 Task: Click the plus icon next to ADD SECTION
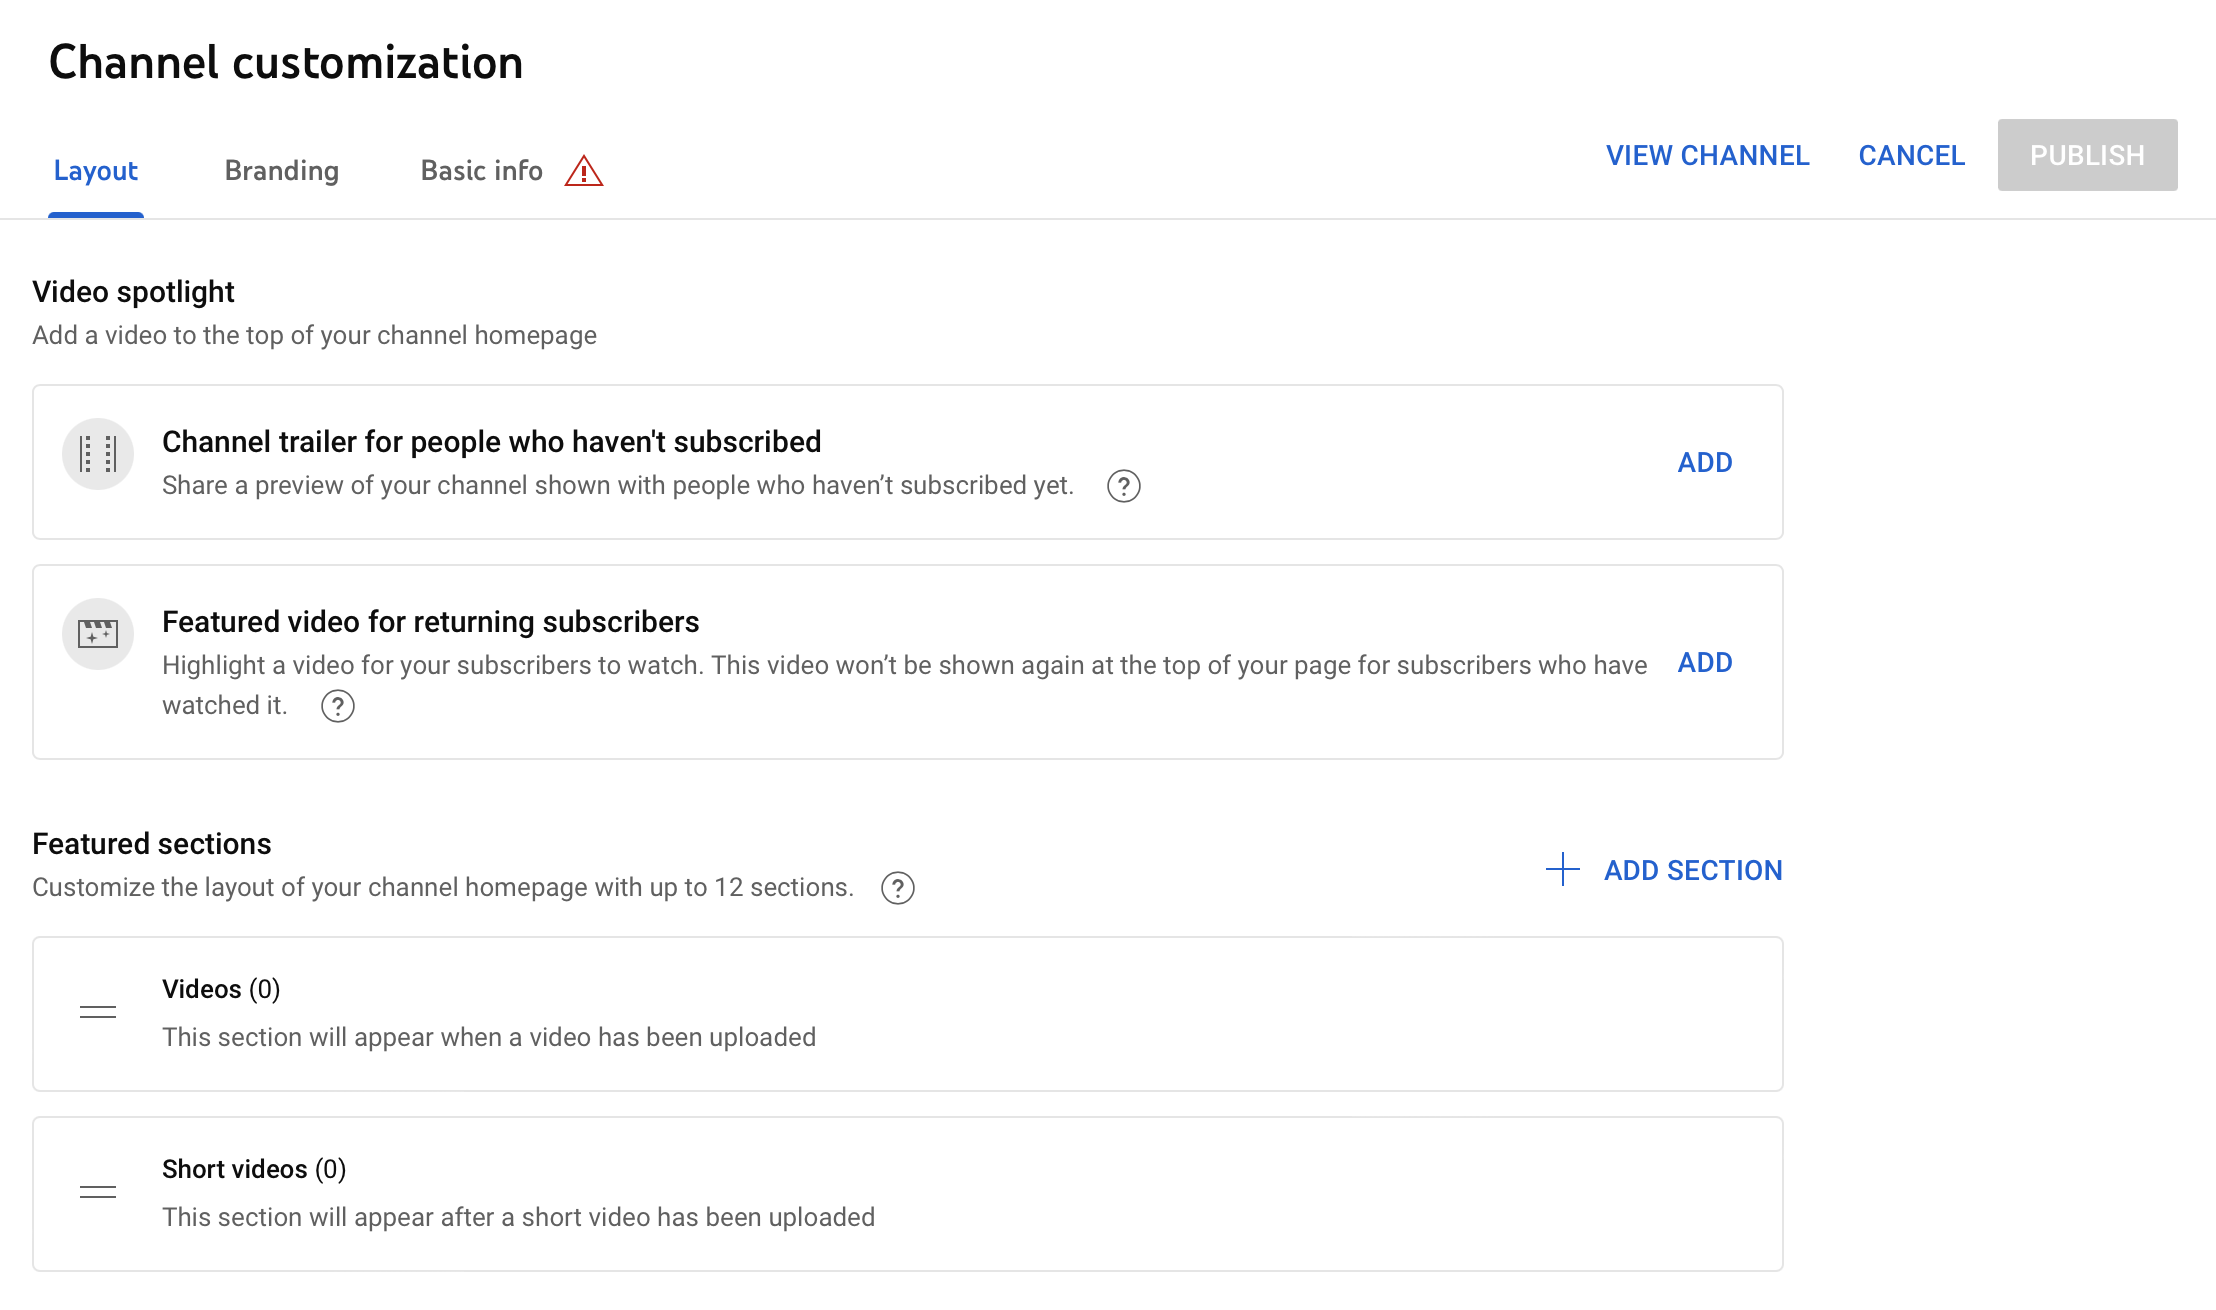[x=1562, y=869]
